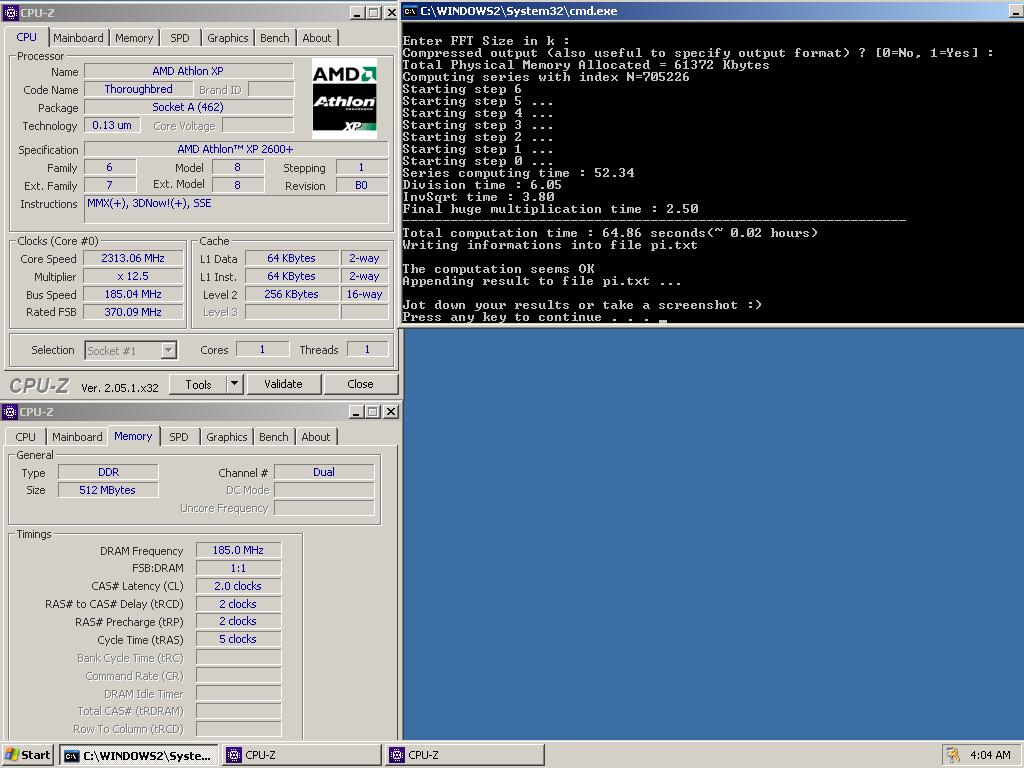Switch to the CPU tab in the lower CPU-Z window
The width and height of the screenshot is (1024, 768).
(25, 437)
